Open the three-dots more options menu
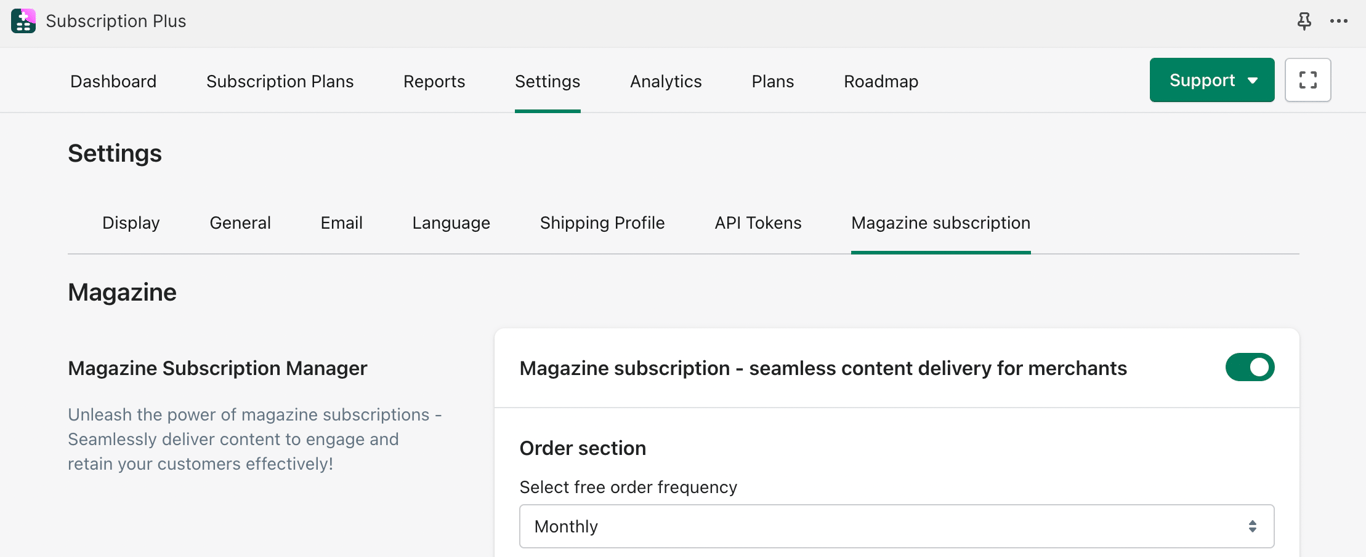The height and width of the screenshot is (557, 1366). pyautogui.click(x=1339, y=21)
